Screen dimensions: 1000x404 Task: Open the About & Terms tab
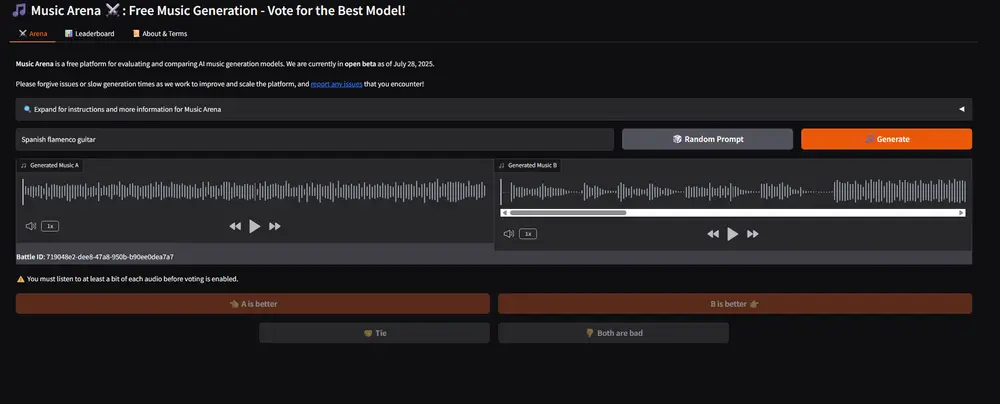(x=160, y=33)
